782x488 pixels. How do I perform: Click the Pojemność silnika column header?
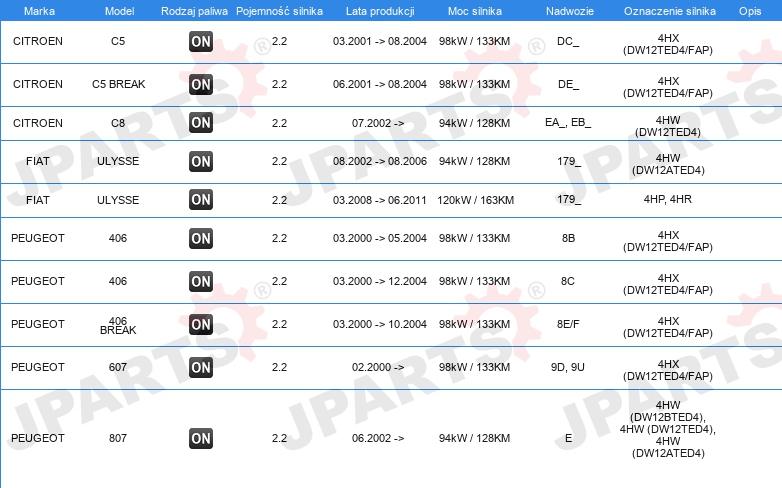click(279, 11)
